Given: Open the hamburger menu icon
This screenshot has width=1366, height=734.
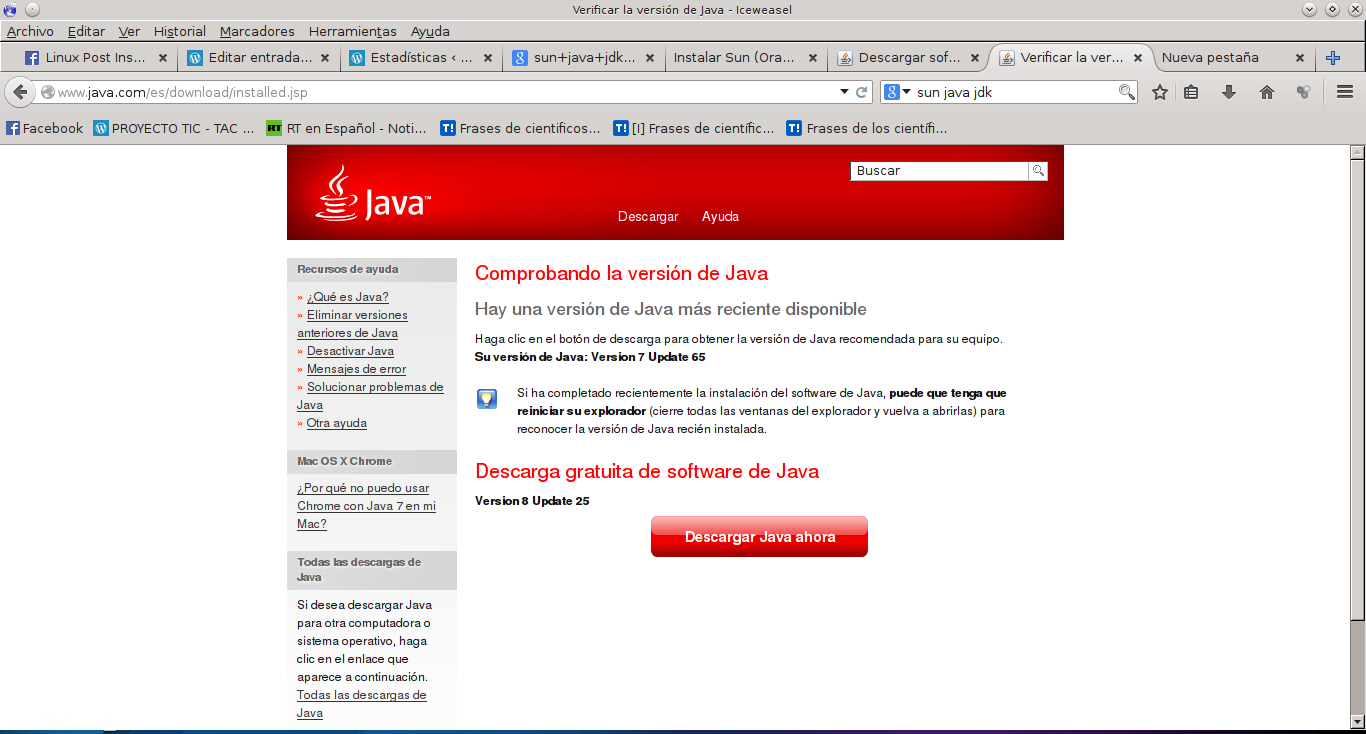Looking at the screenshot, I should tap(1345, 92).
